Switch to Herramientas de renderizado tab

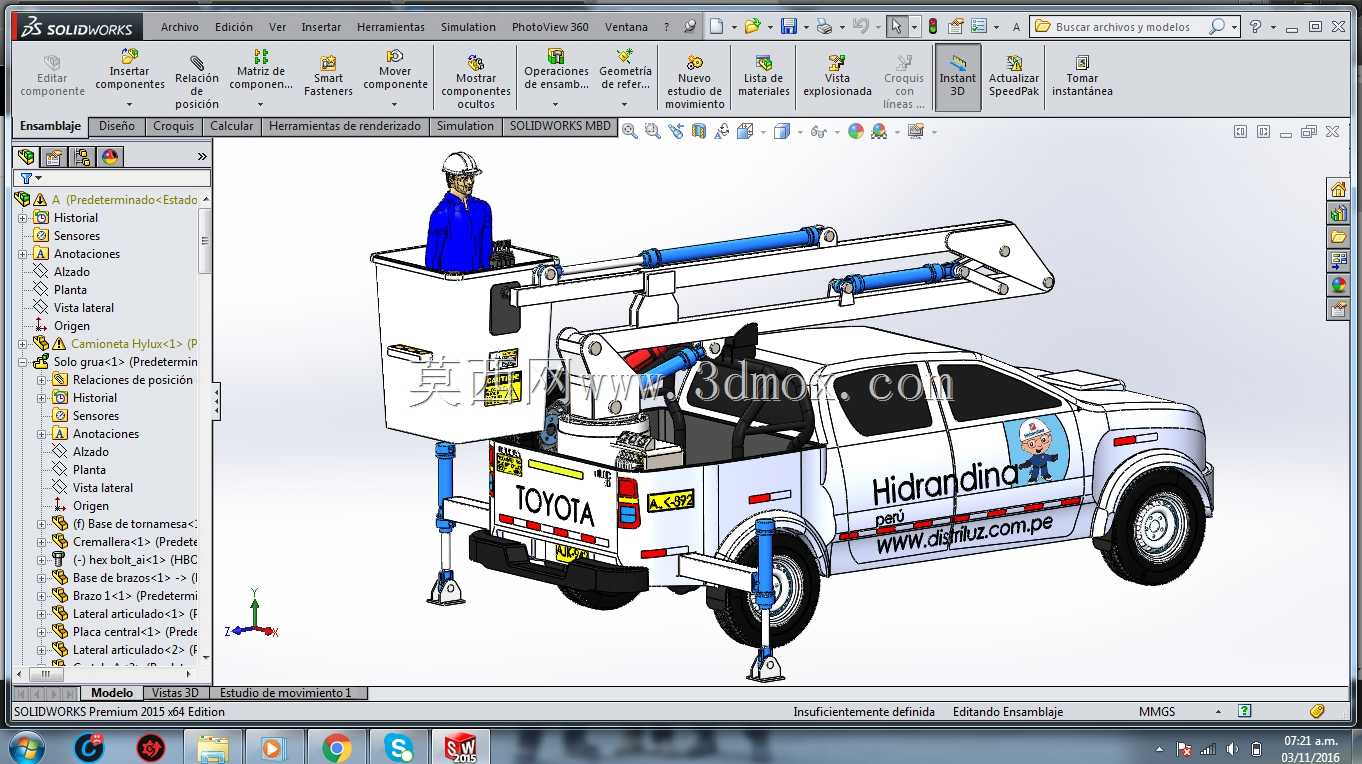(x=345, y=126)
